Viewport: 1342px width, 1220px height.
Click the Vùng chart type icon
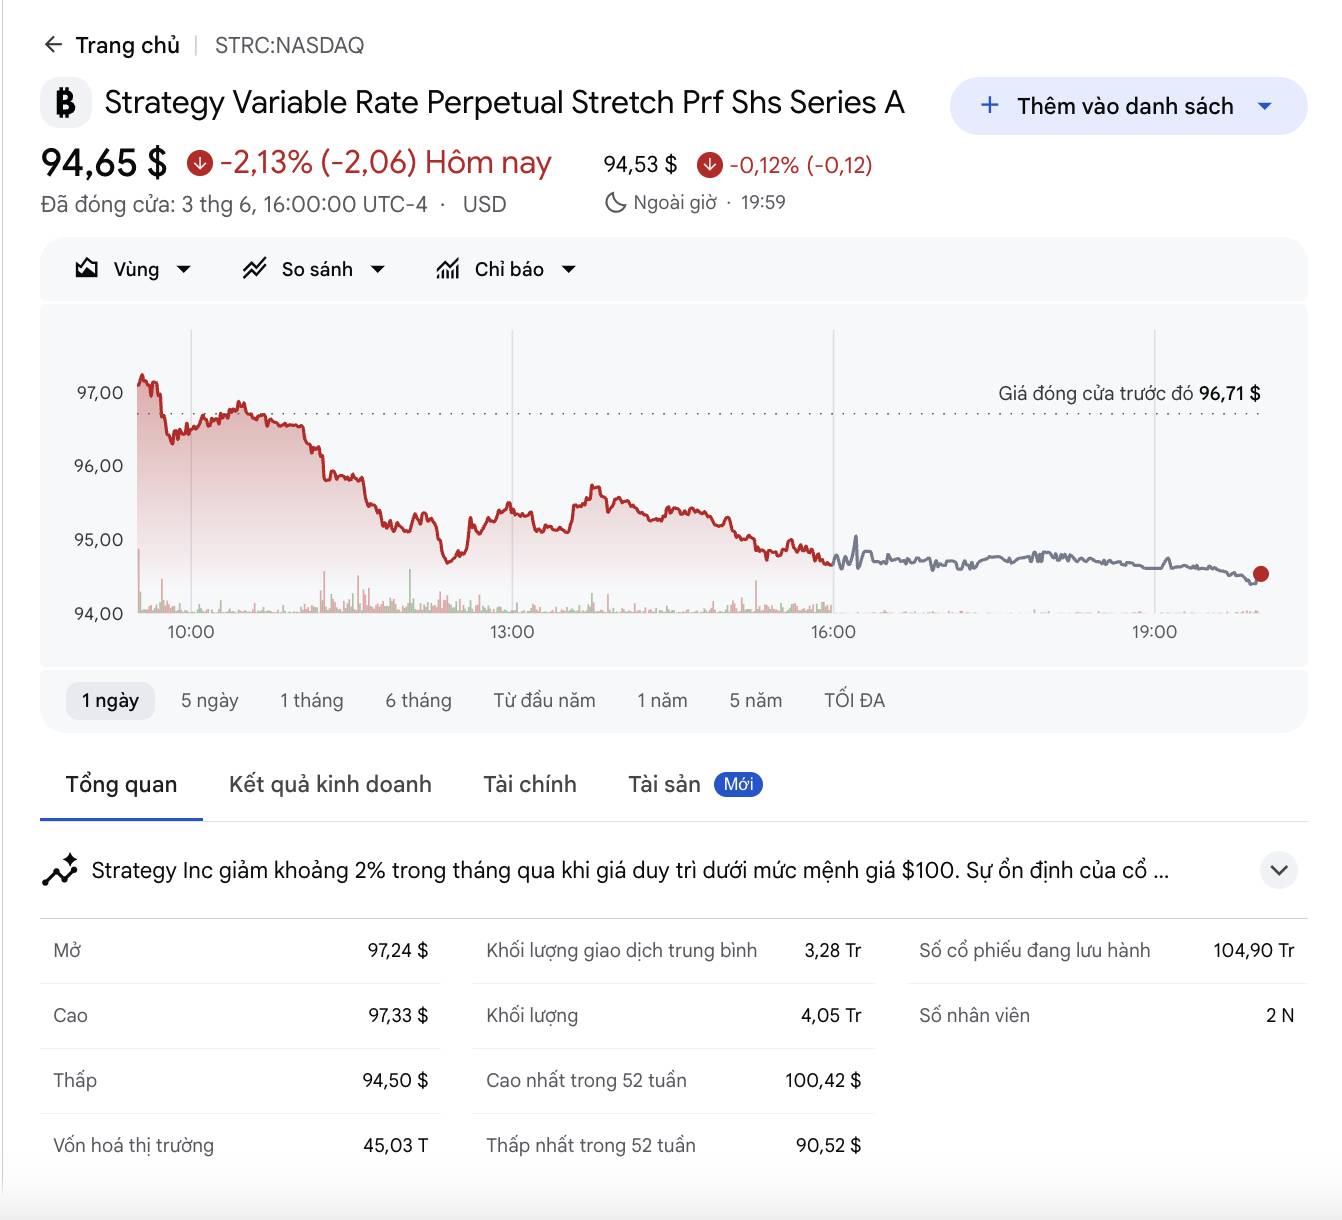[87, 268]
